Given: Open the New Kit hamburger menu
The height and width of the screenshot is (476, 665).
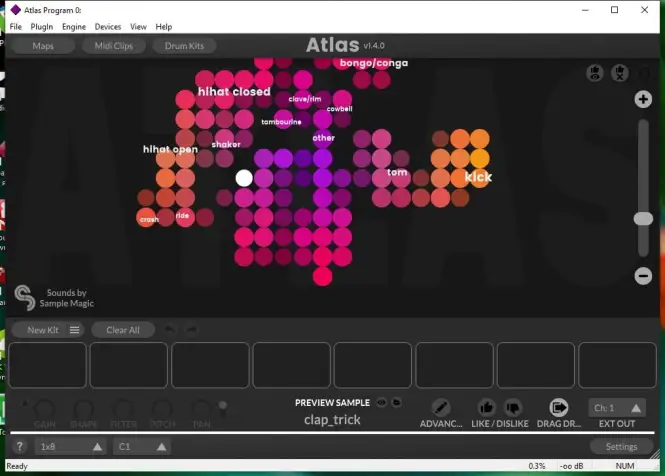Looking at the screenshot, I should [x=74, y=330].
